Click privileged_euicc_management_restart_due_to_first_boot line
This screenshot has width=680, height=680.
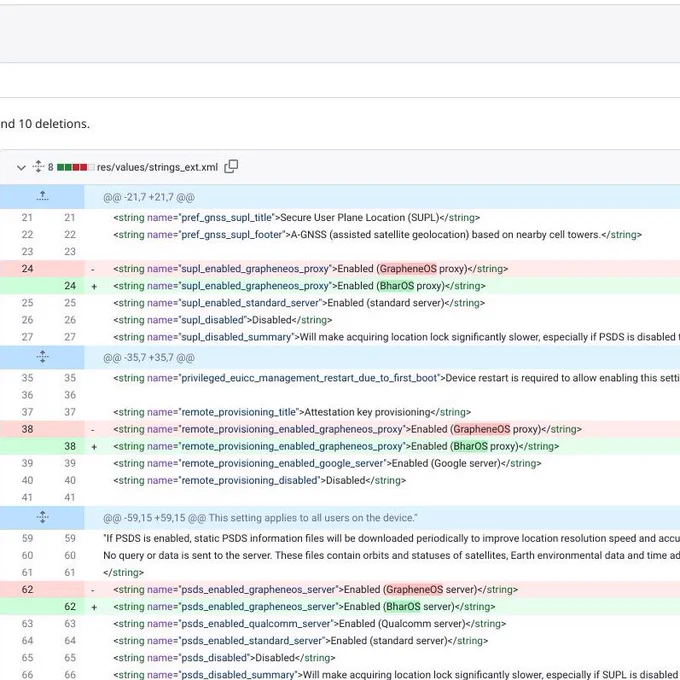(x=396, y=378)
